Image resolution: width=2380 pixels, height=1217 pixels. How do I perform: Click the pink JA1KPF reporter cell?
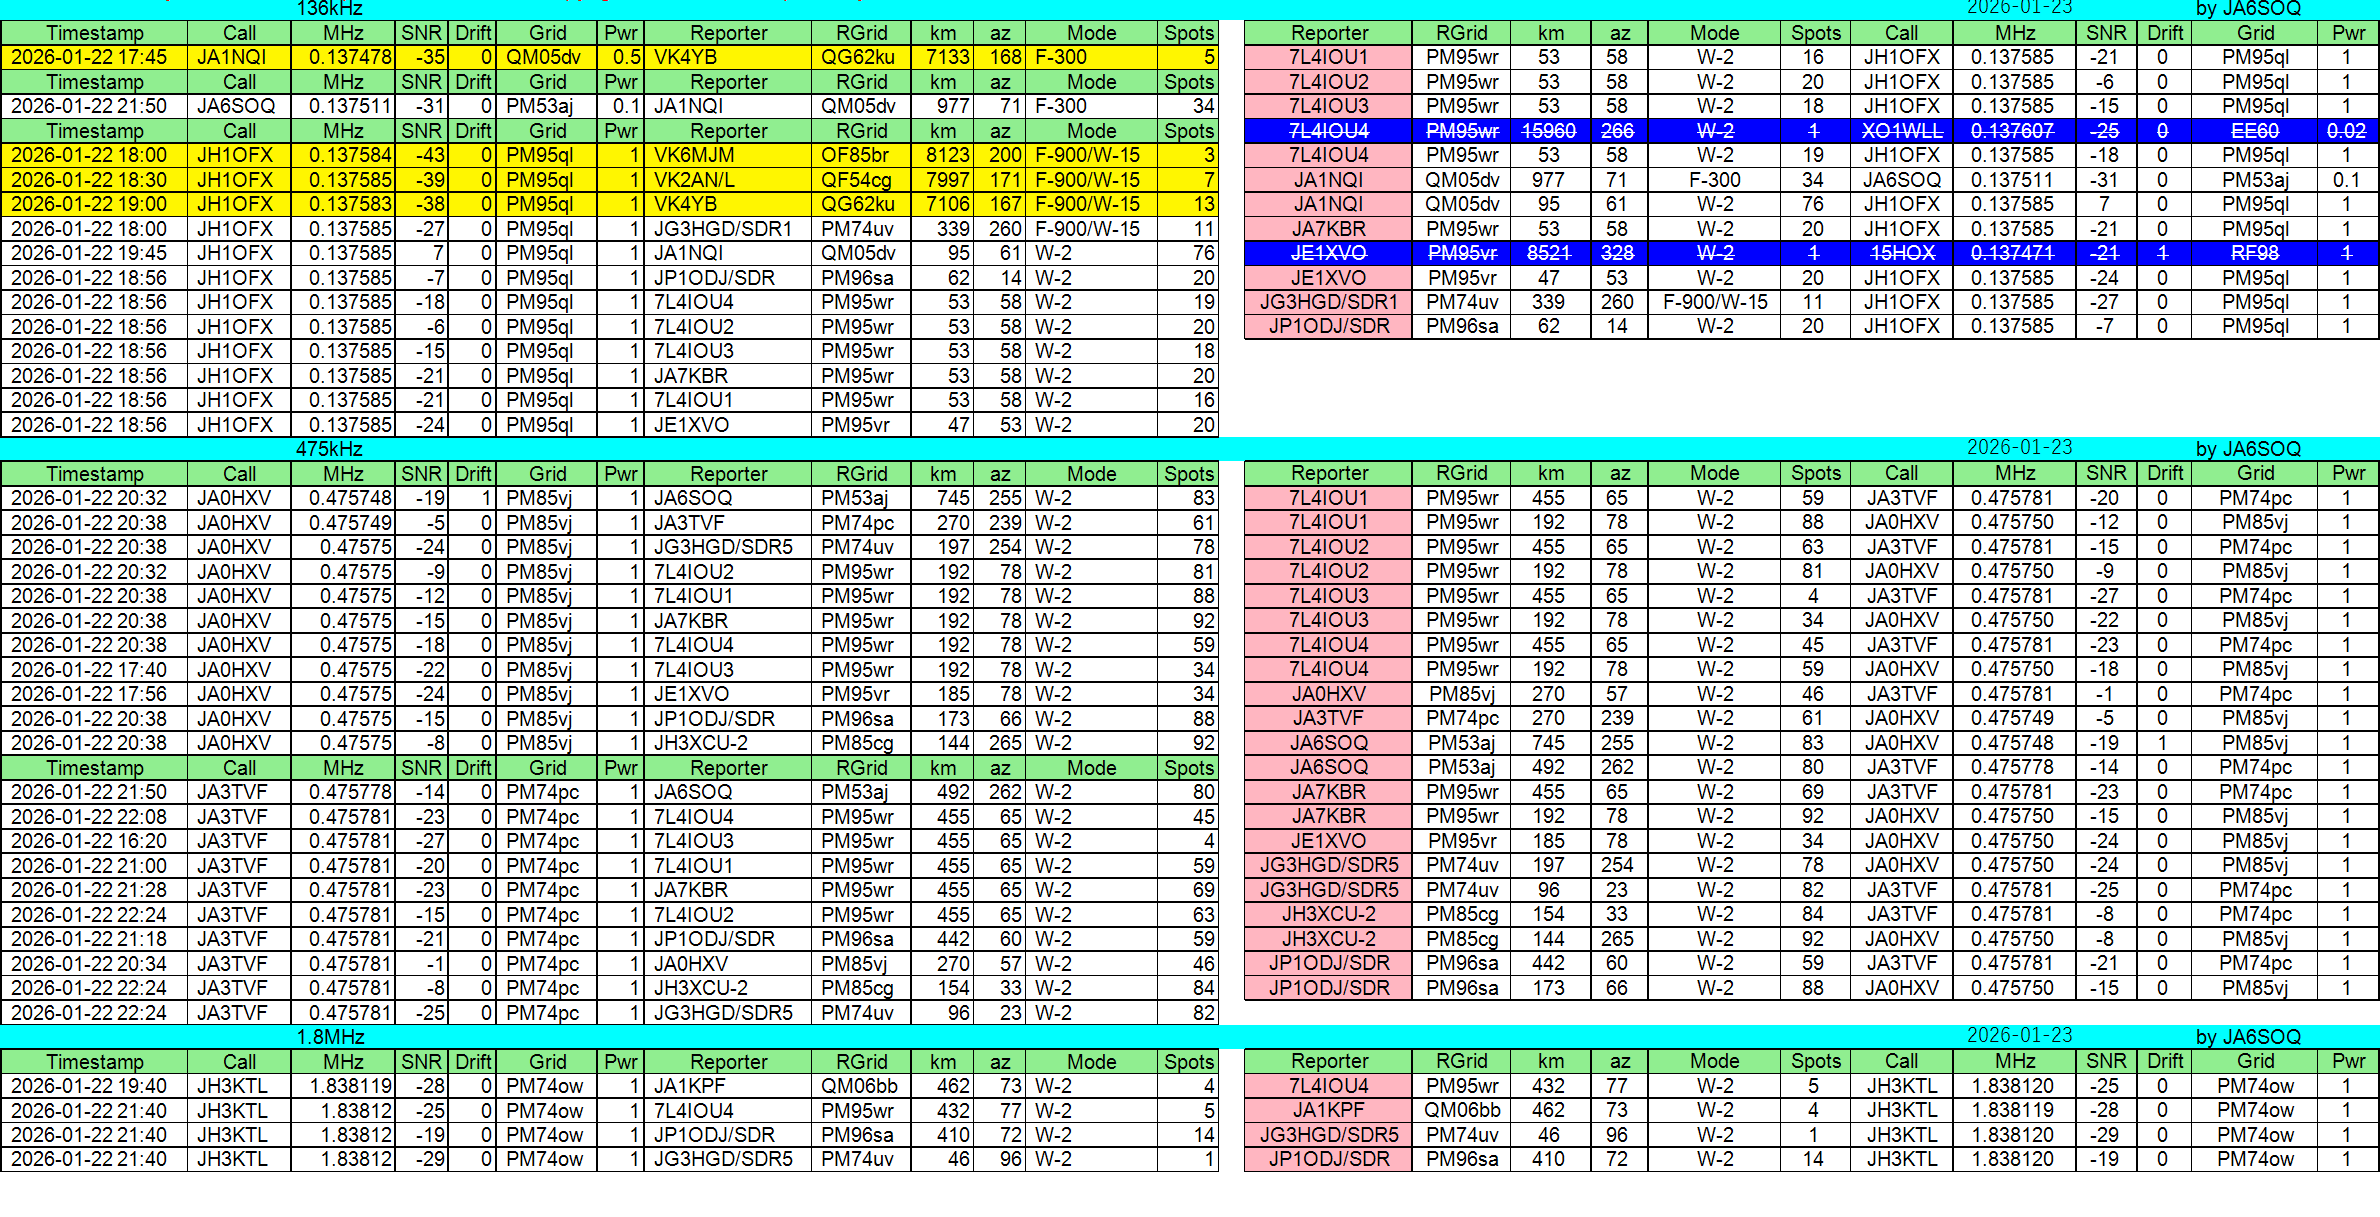[1328, 1110]
